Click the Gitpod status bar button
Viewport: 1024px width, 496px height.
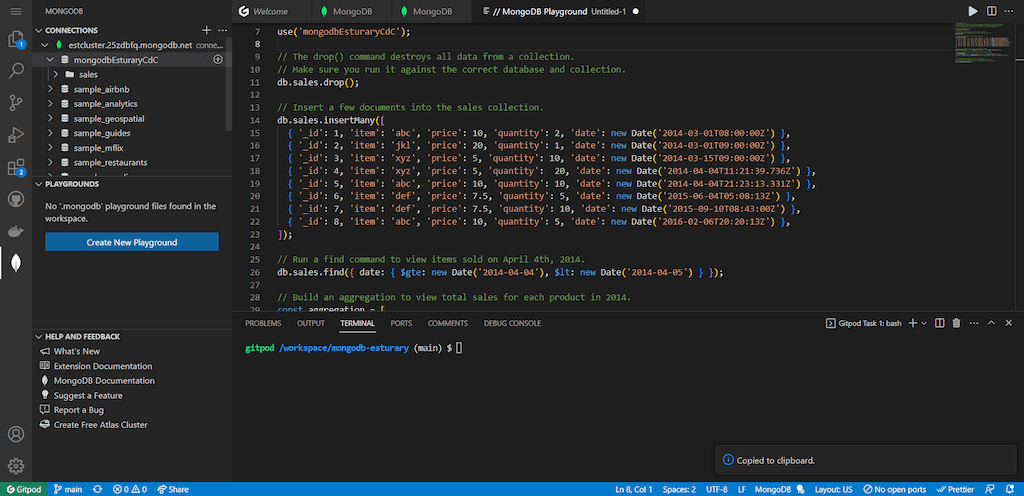(x=24, y=489)
